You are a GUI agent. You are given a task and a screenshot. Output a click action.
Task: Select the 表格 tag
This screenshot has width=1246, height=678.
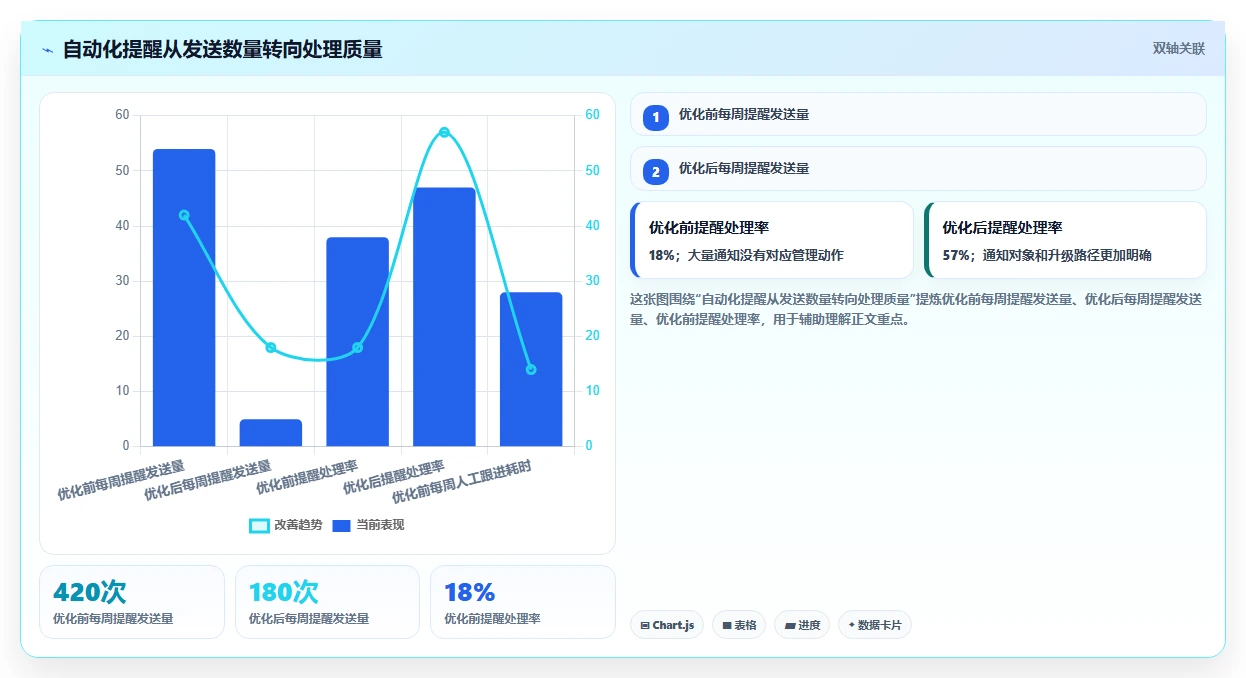739,625
